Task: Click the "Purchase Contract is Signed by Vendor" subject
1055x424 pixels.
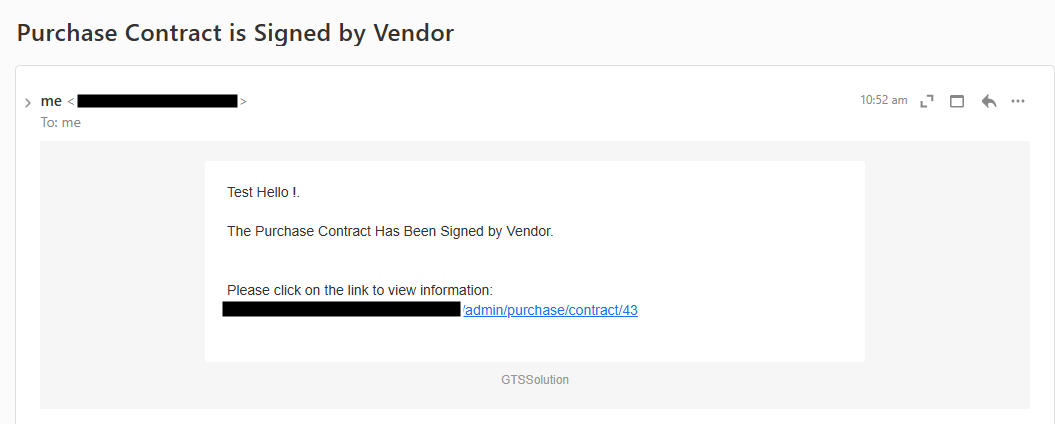Action: [236, 33]
